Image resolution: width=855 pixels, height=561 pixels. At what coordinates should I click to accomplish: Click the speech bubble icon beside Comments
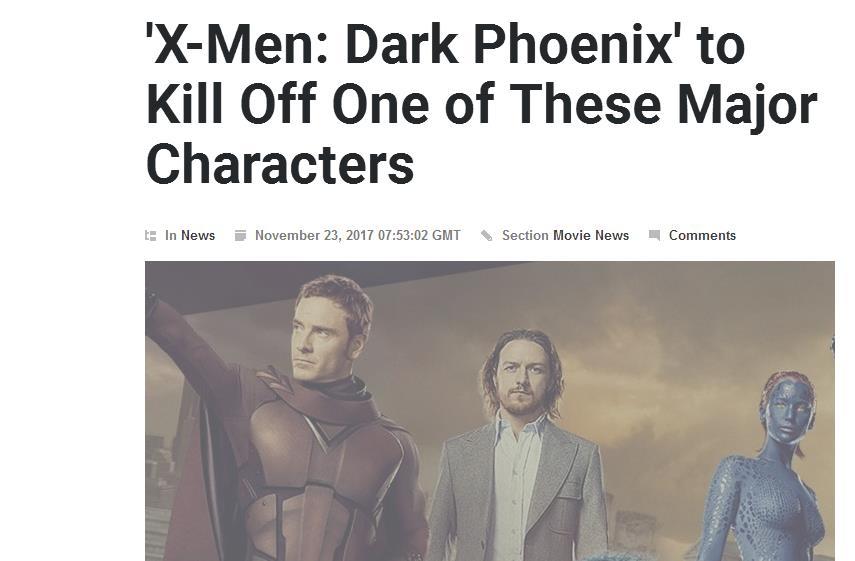click(654, 236)
